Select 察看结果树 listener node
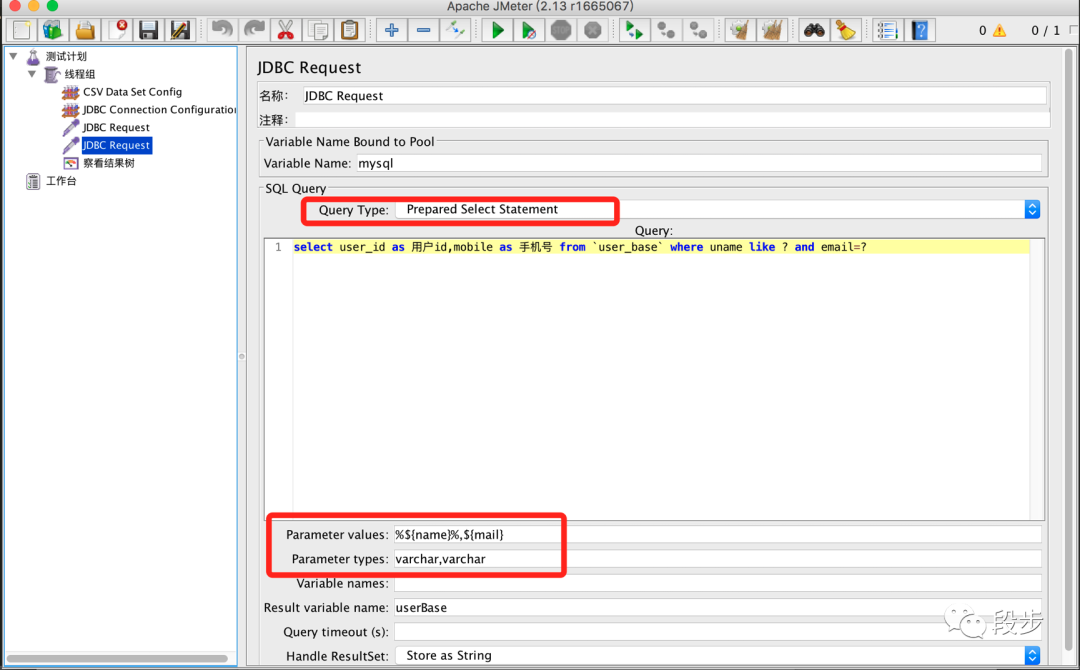1080x670 pixels. [109, 163]
